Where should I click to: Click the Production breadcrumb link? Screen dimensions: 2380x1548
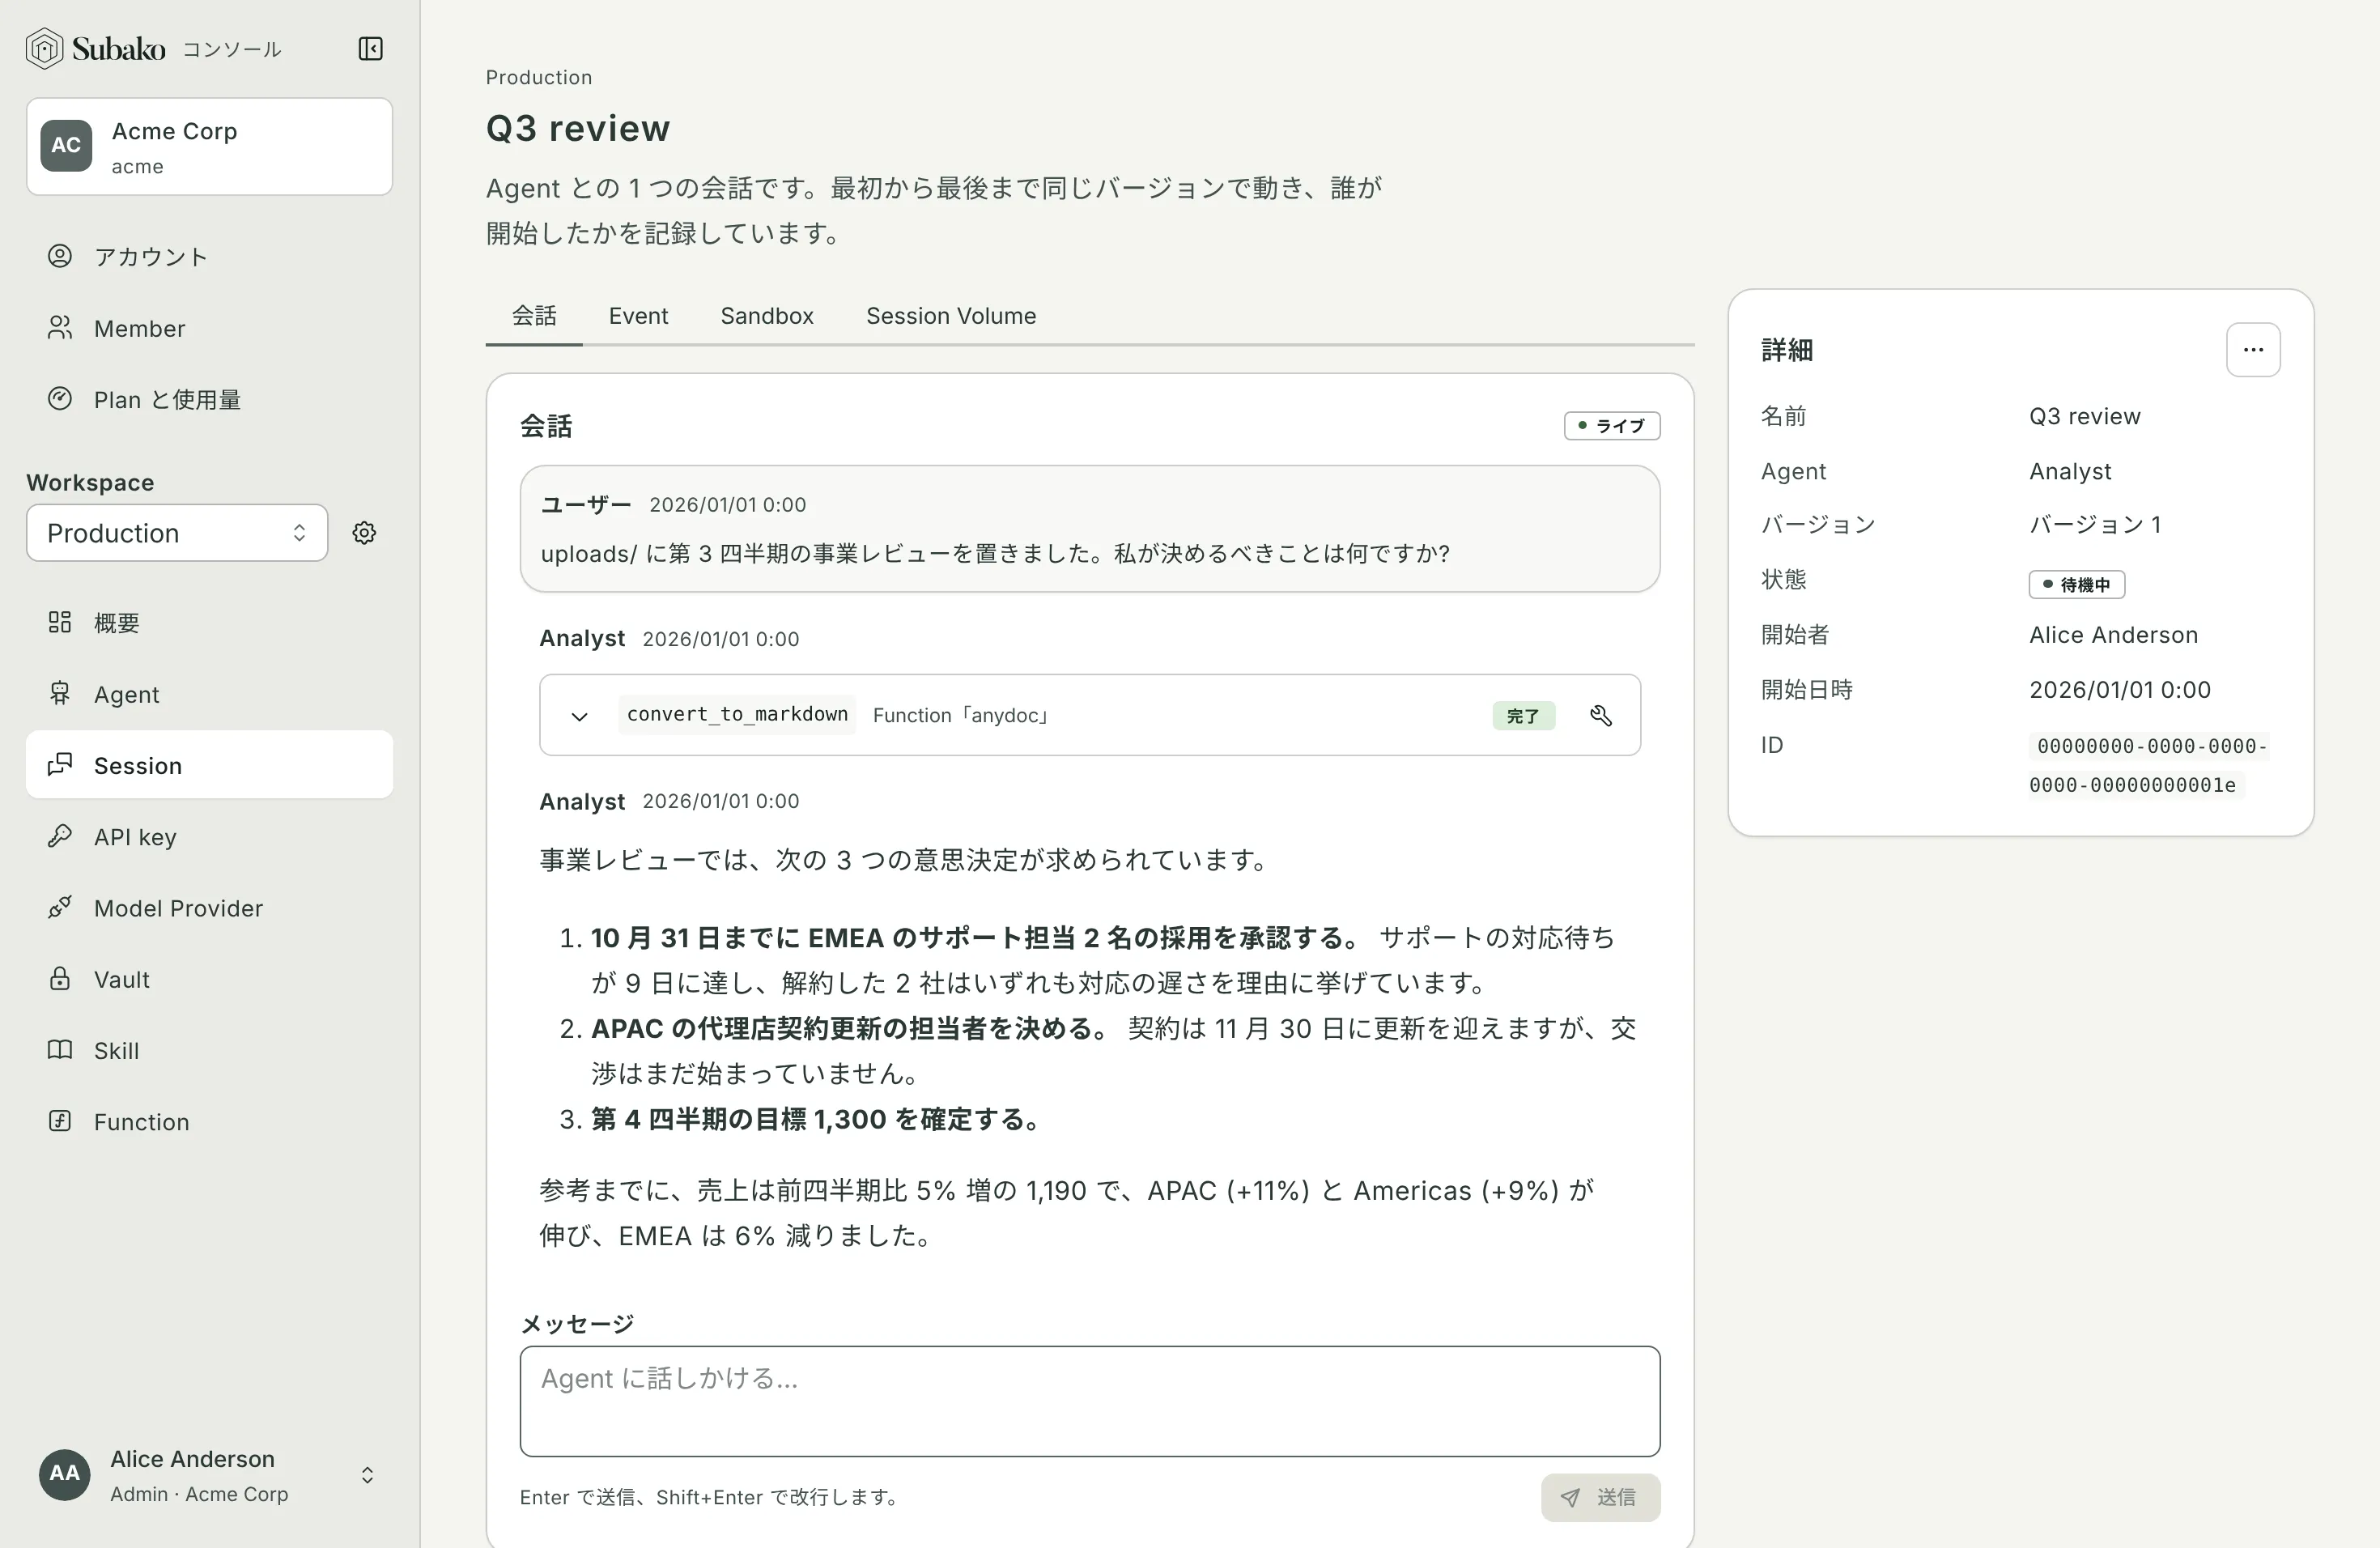tap(539, 77)
